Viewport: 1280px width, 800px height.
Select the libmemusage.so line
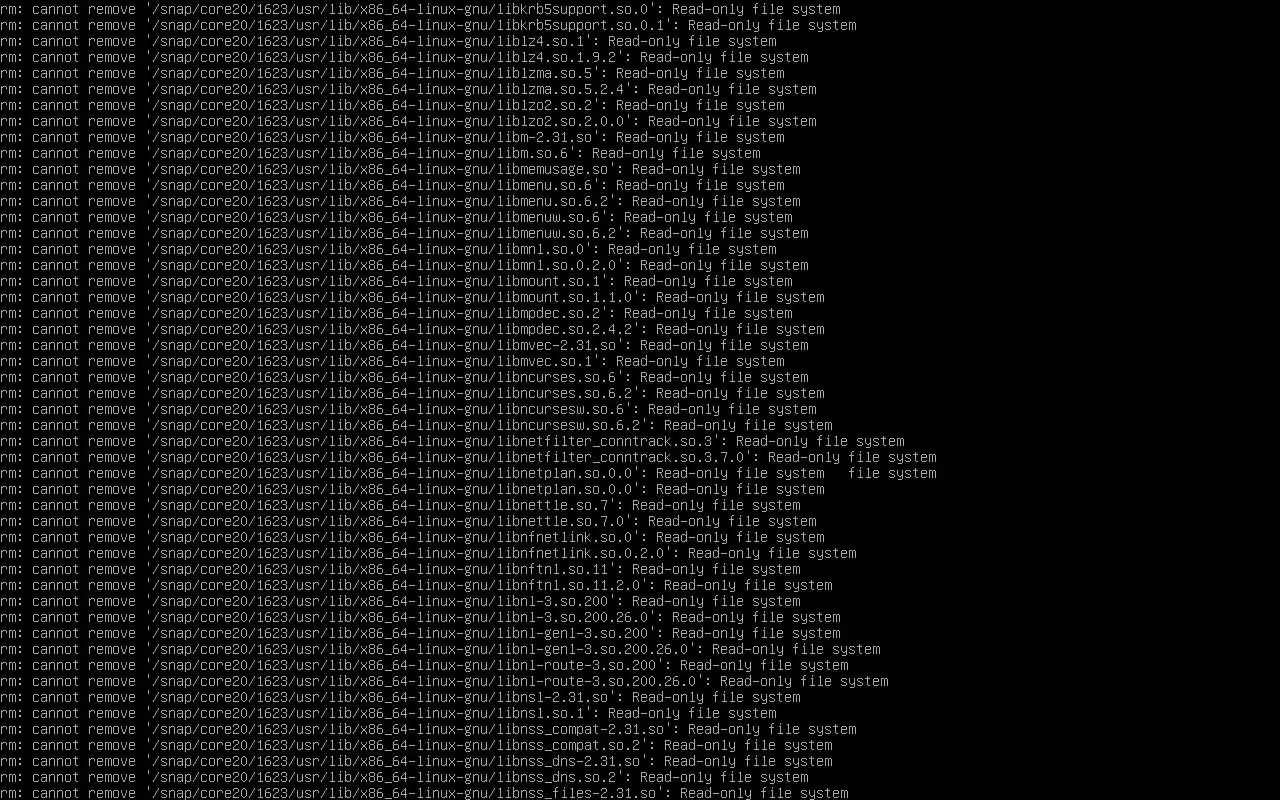click(x=400, y=169)
